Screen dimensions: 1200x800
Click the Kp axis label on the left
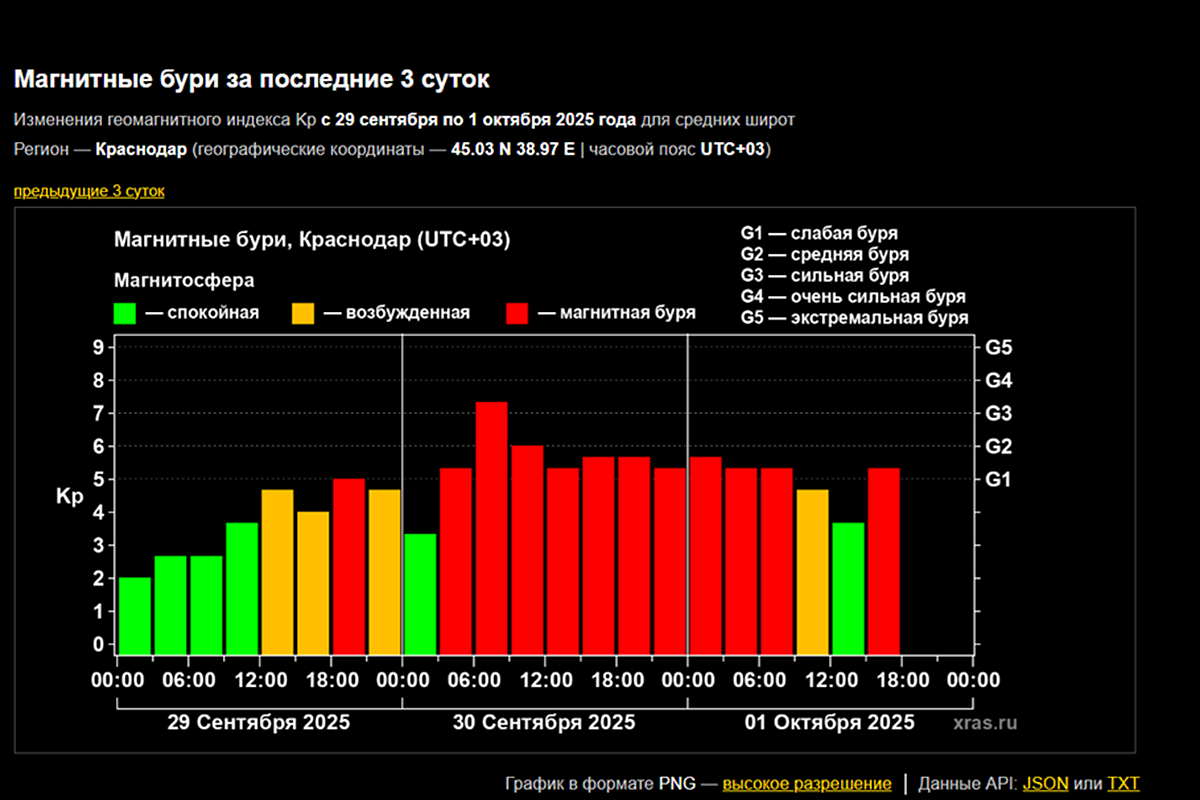click(69, 496)
